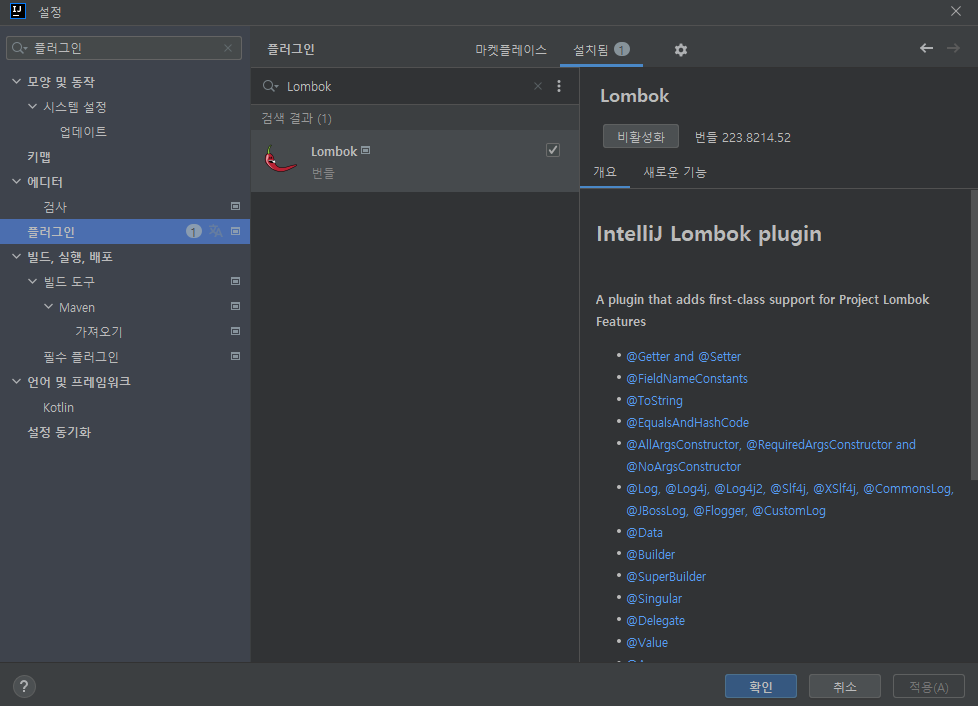Open the @Delegate link
Image resolution: width=978 pixels, height=706 pixels.
click(x=656, y=621)
